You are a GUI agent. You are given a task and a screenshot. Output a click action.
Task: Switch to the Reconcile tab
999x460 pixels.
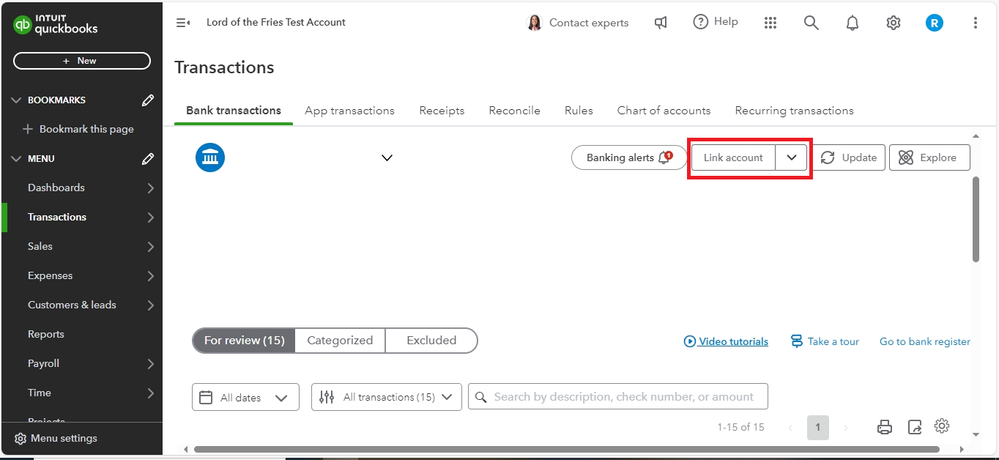514,111
